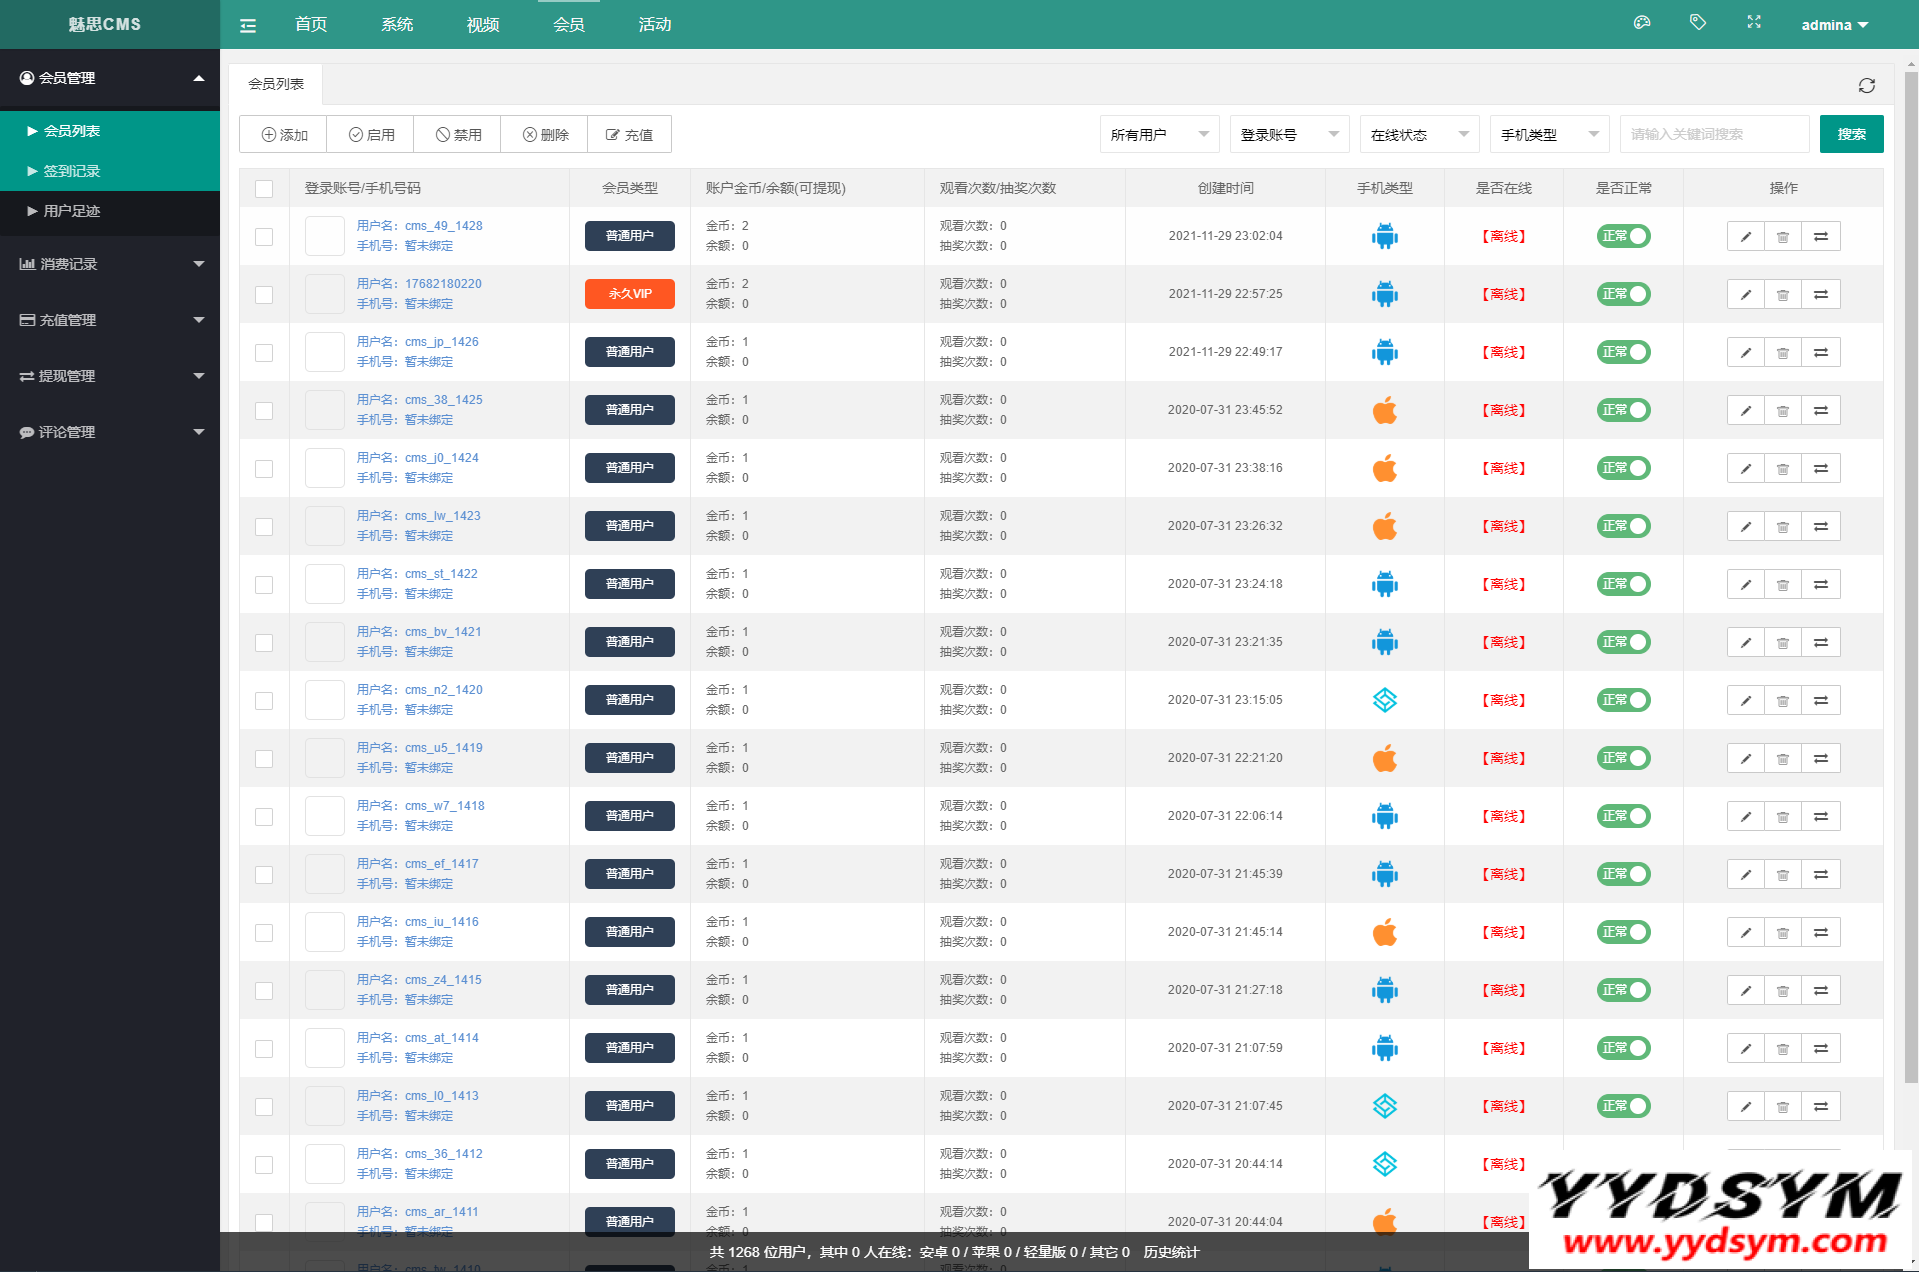
Task: Open the 在线状态 dropdown
Action: tap(1418, 135)
